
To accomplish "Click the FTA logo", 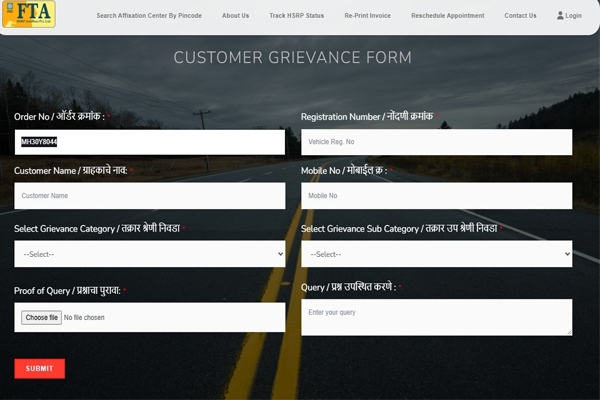I will click(x=29, y=14).
